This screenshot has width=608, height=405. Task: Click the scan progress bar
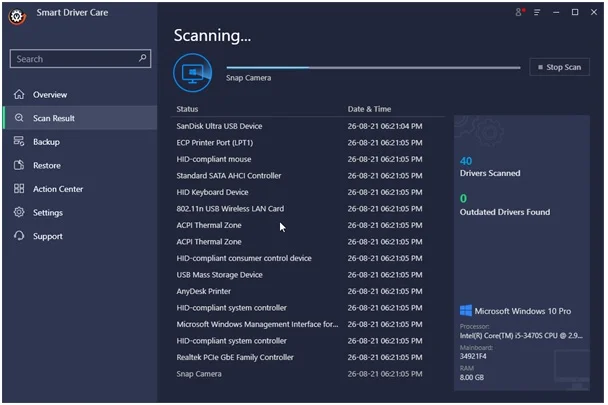[373, 68]
